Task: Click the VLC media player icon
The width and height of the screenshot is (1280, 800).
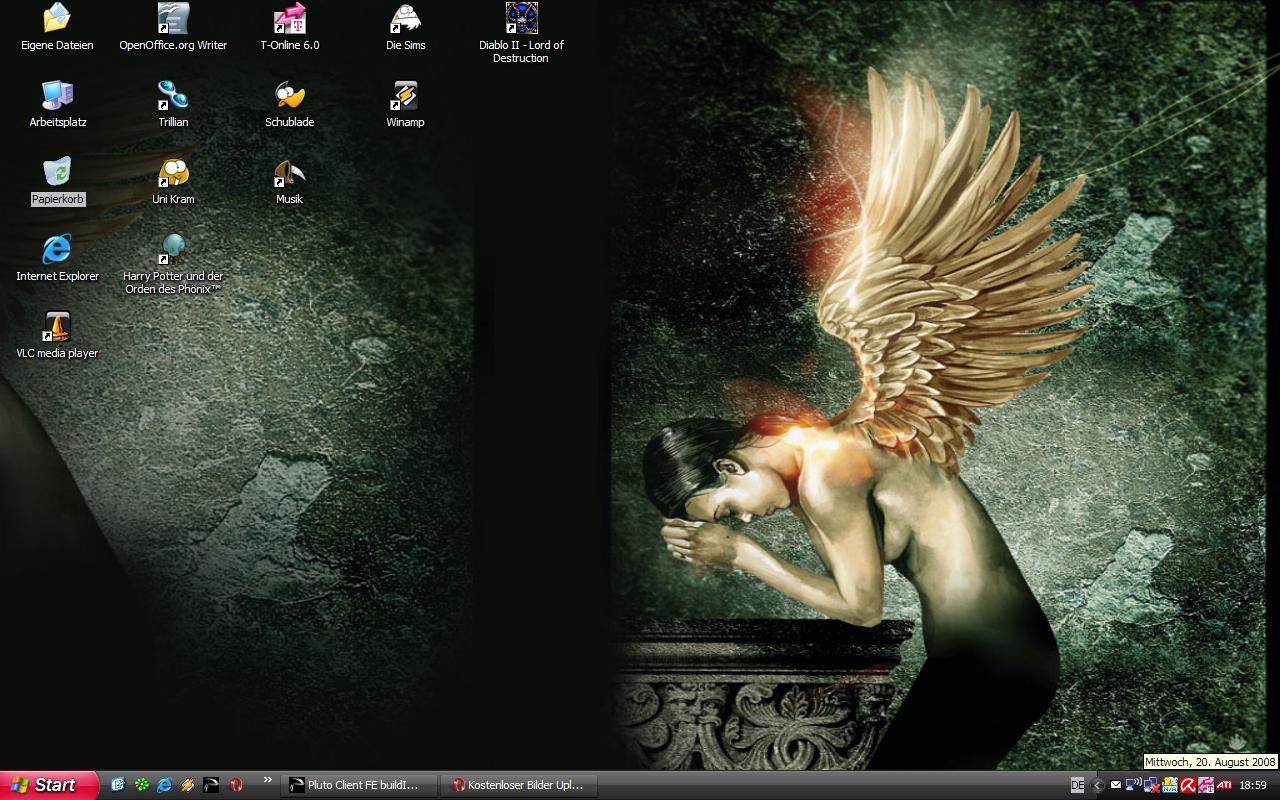Action: tap(57, 327)
